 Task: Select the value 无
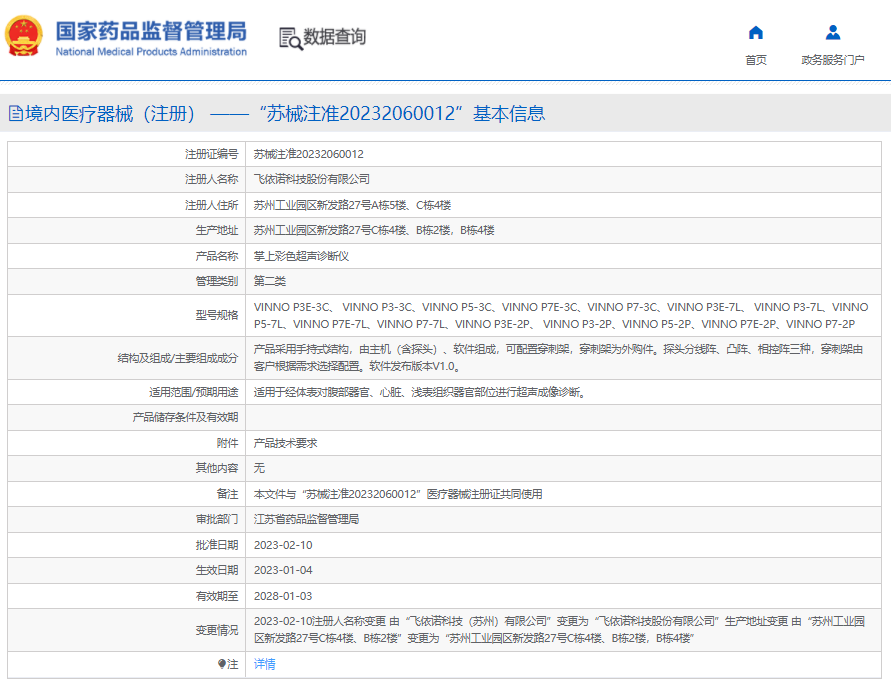[x=259, y=468]
